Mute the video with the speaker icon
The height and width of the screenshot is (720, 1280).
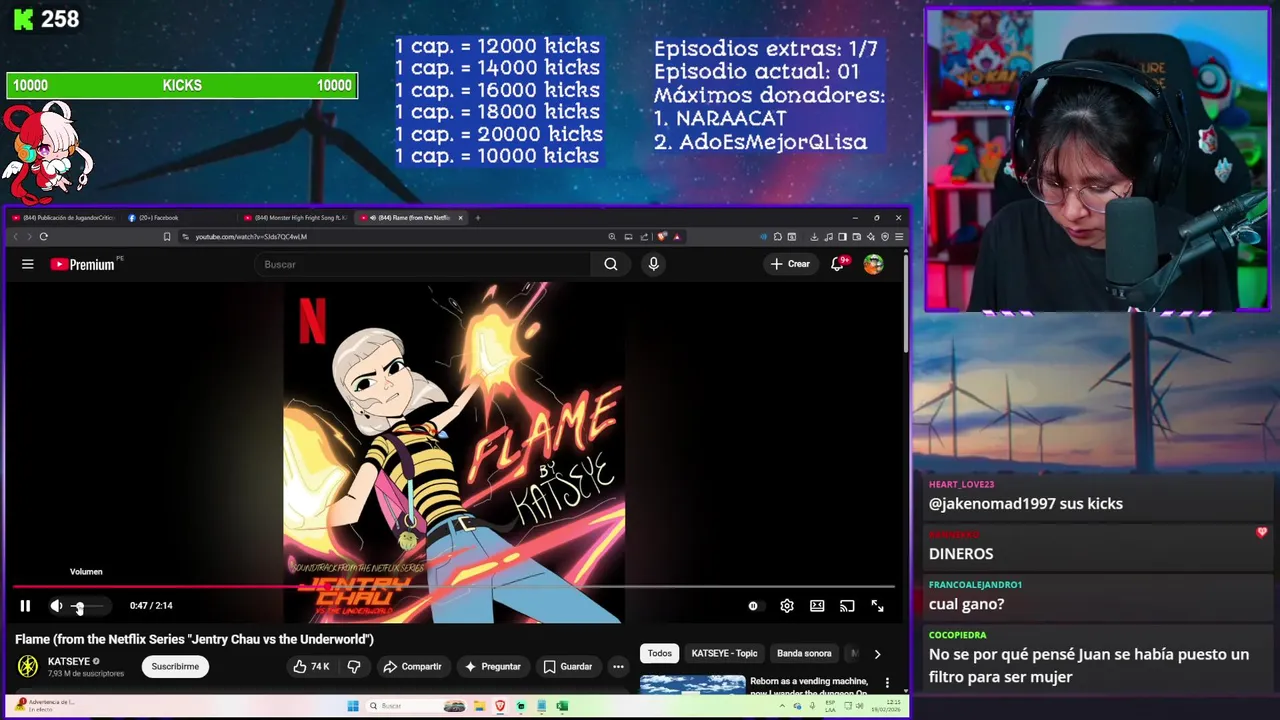coord(56,605)
